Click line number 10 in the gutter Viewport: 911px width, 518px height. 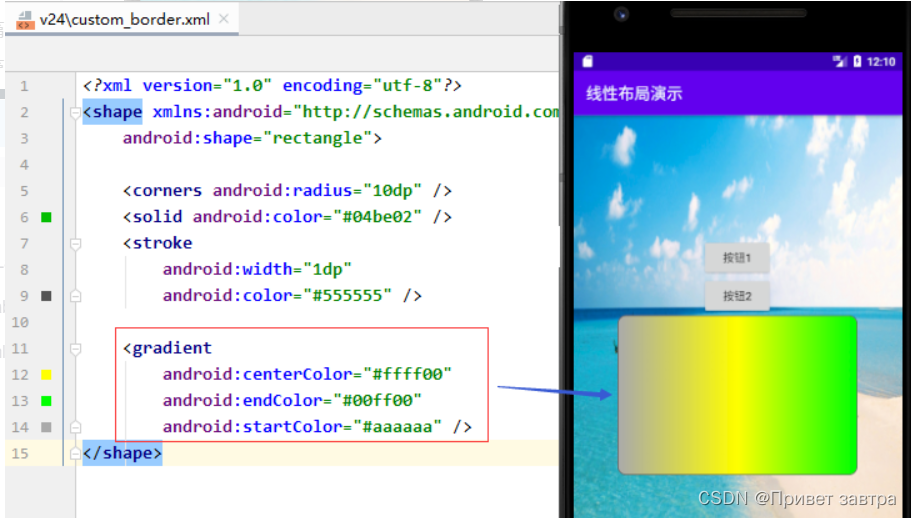(20, 322)
